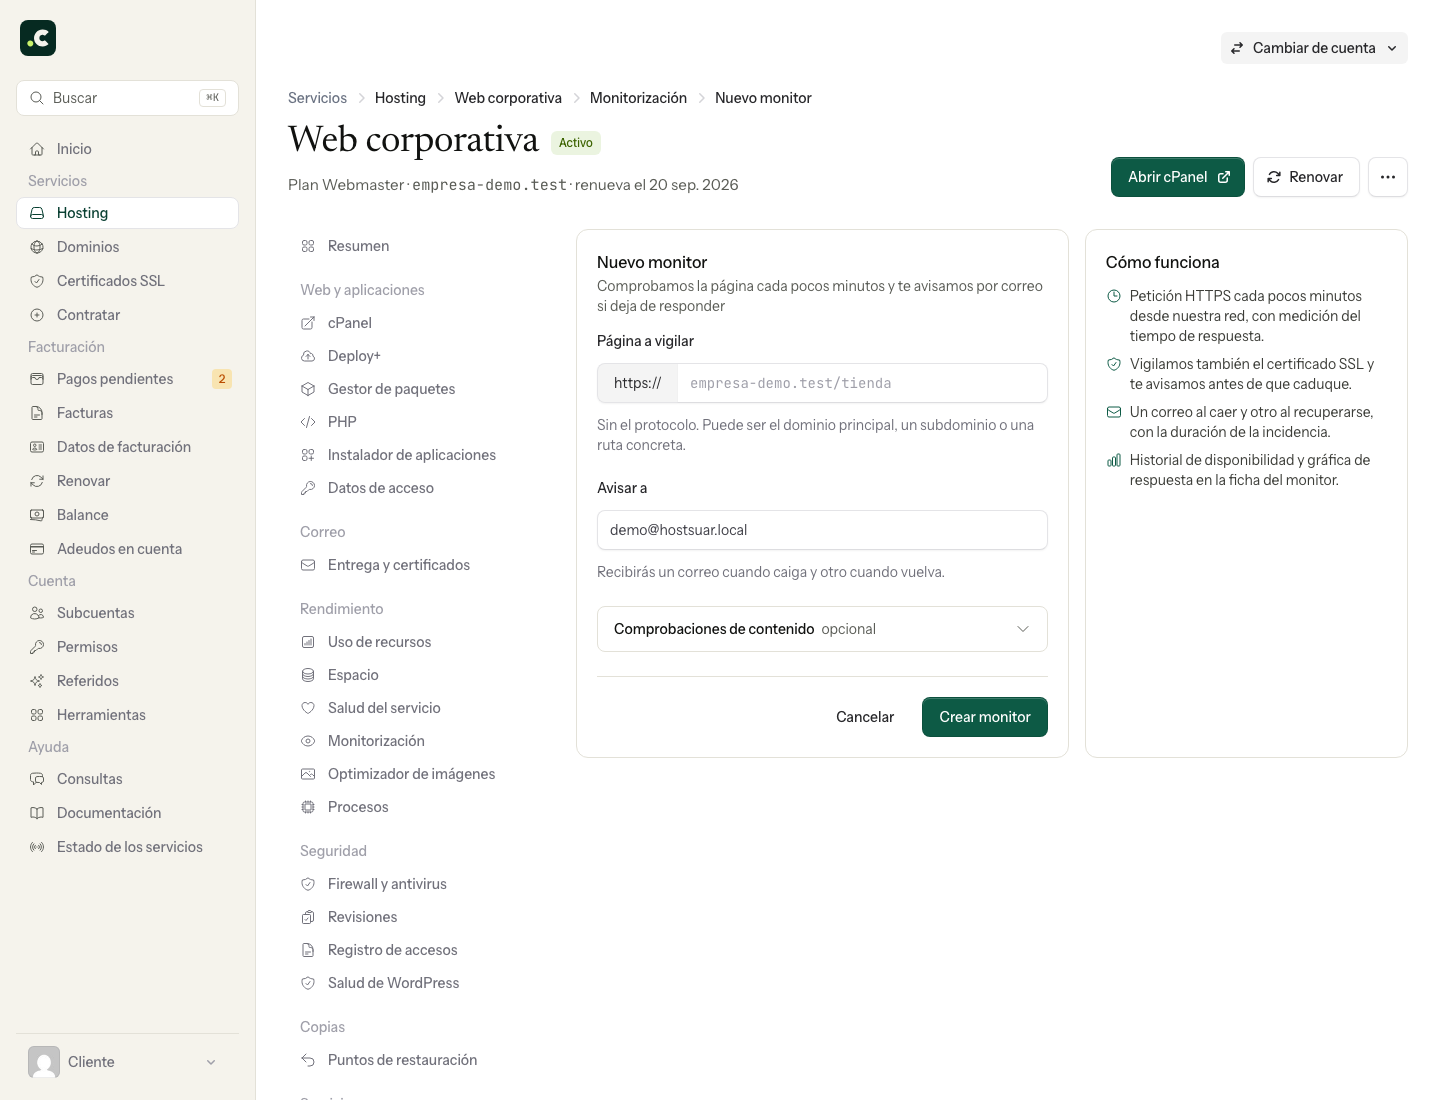Click the Estado de los servicios signal icon
Screen dimensions: 1440x1100
click(37, 847)
